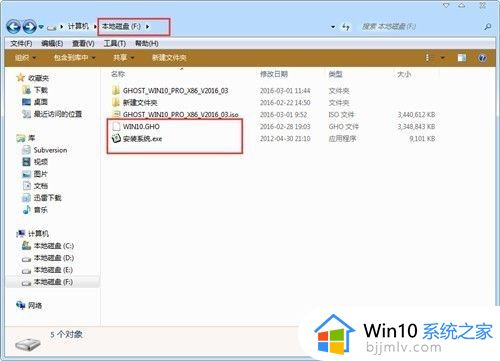
Task: Click 新建文件夹 toolbar button
Action: point(169,58)
